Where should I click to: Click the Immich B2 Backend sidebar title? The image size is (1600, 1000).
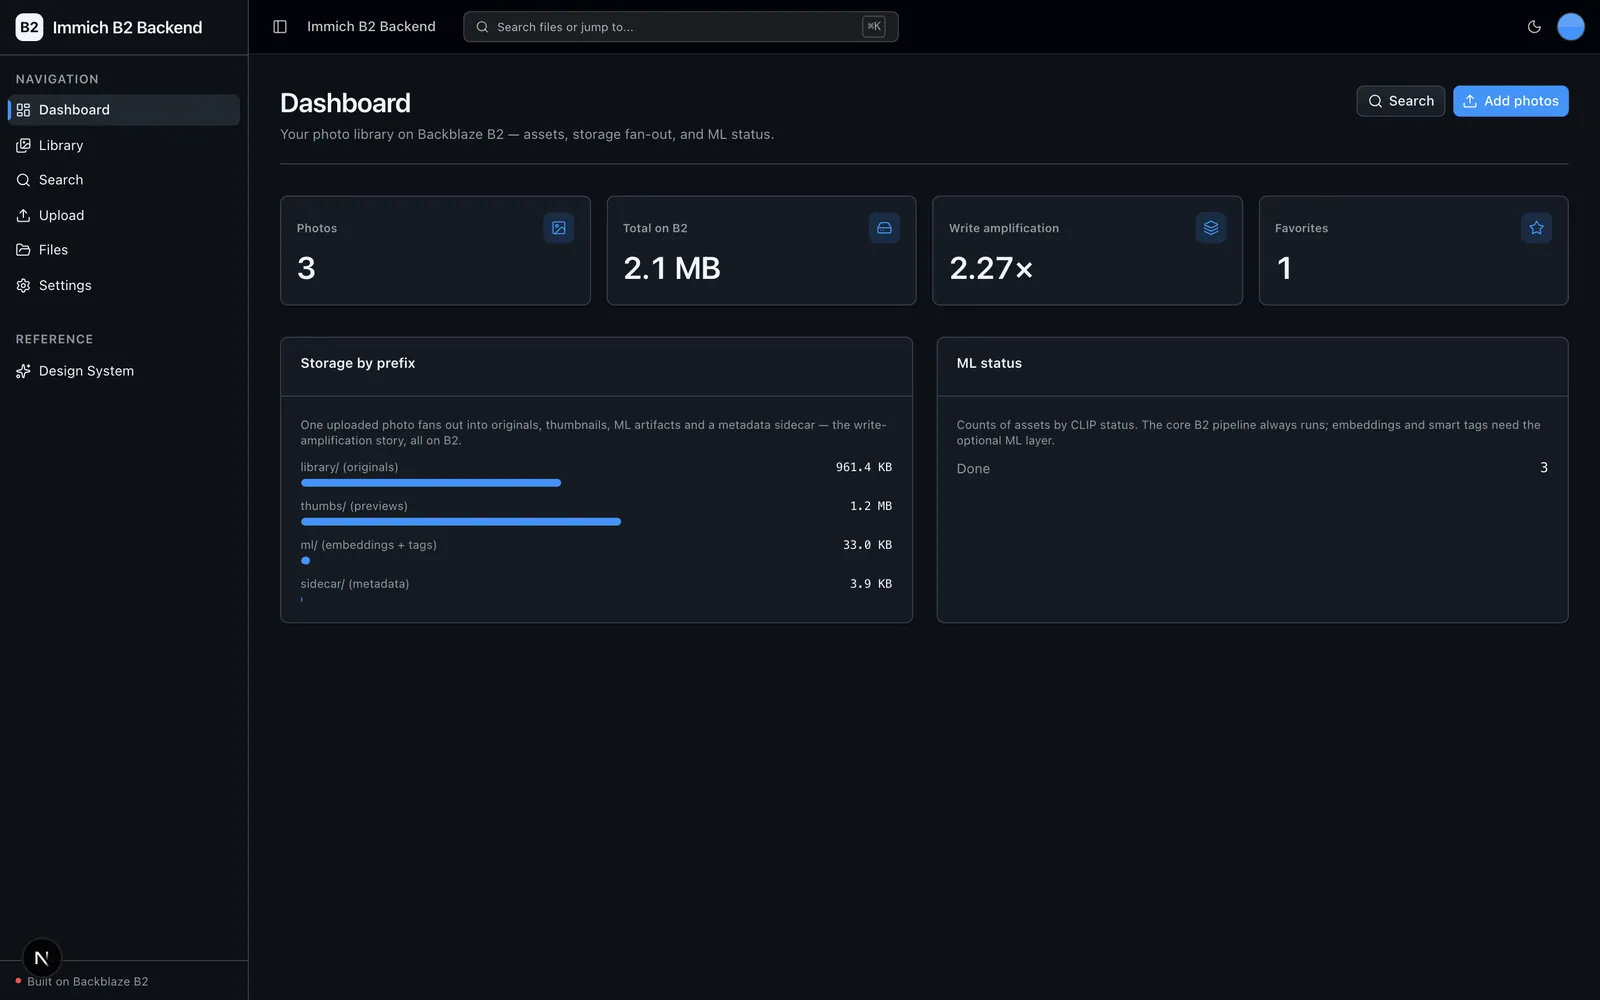coord(127,28)
